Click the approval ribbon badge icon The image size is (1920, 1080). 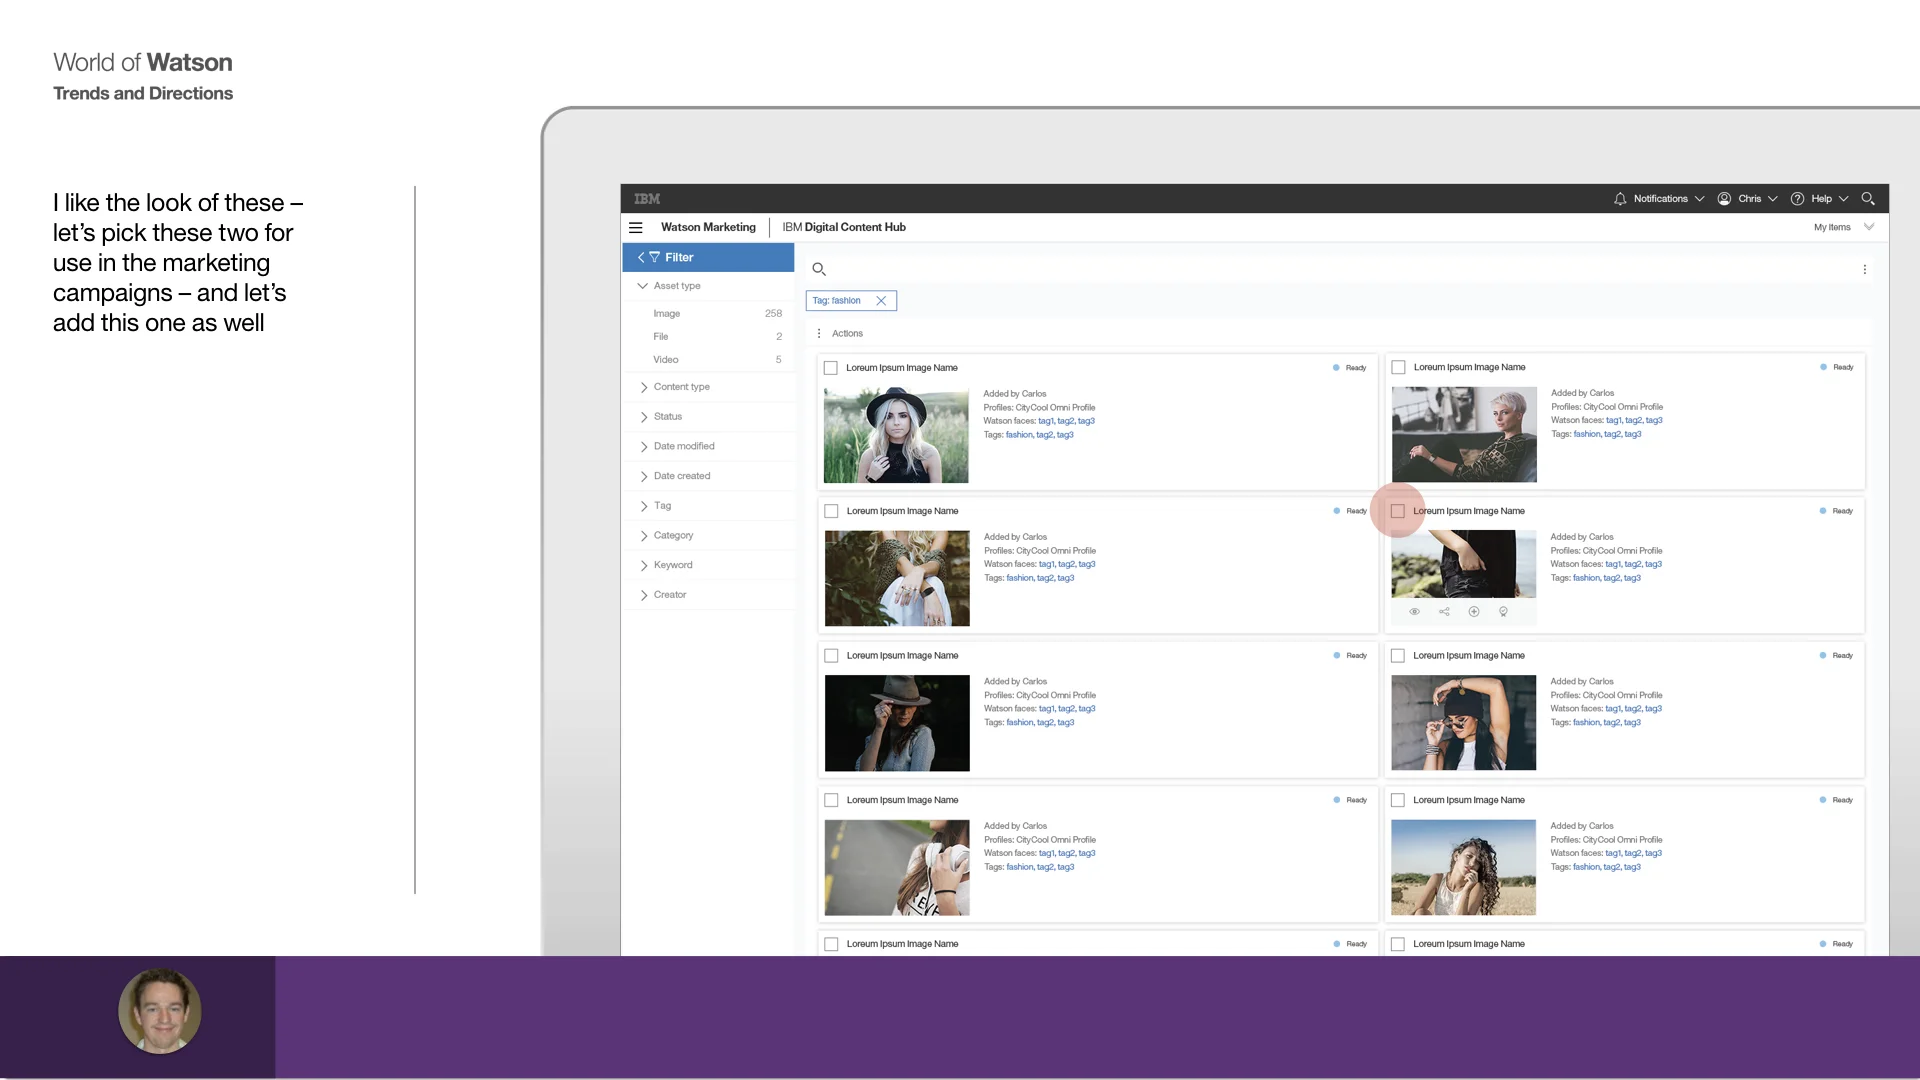[x=1503, y=612]
